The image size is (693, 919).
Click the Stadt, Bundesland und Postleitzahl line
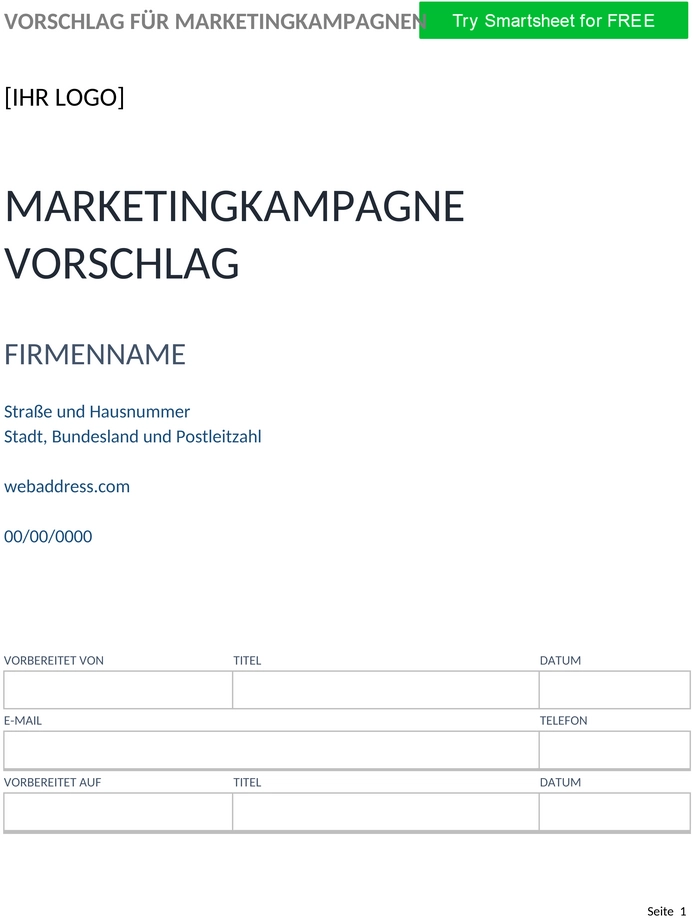[x=133, y=437]
